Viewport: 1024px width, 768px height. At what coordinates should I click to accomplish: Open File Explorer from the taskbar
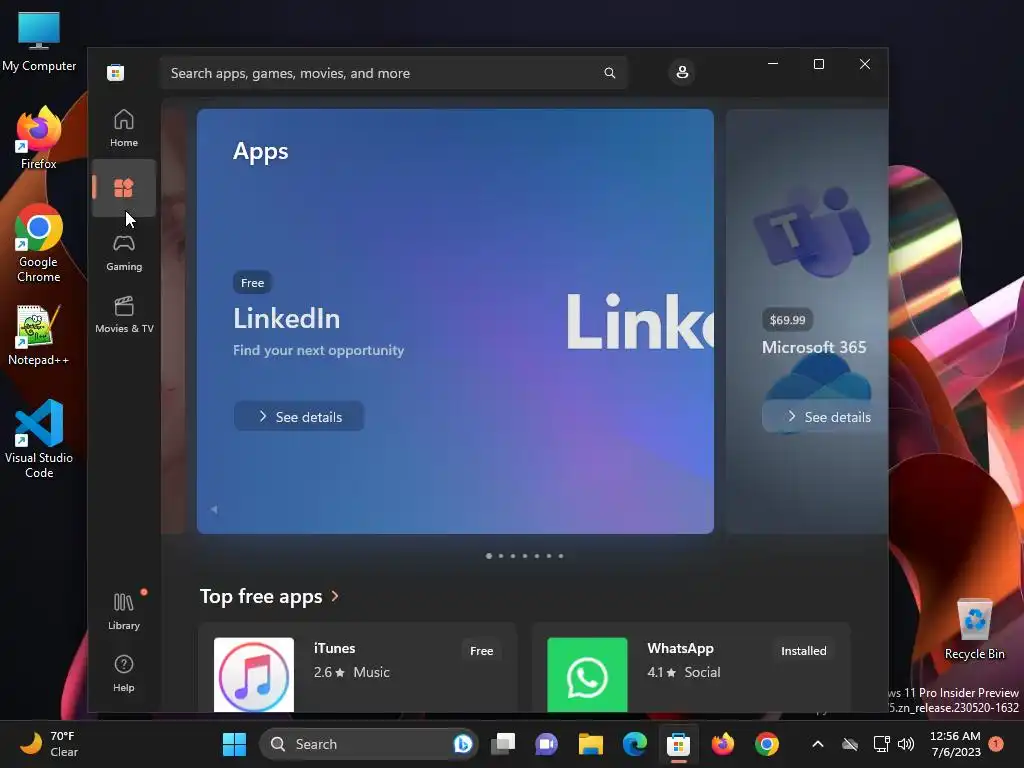590,744
